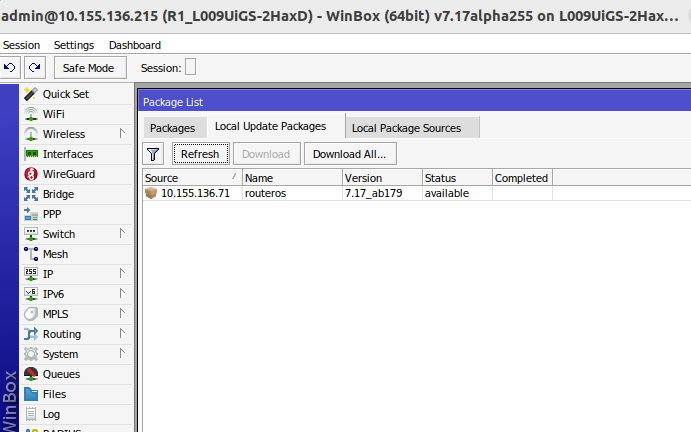Click the Queues sidebar icon
Image resolution: width=691 pixels, height=432 pixels.
(x=31, y=374)
